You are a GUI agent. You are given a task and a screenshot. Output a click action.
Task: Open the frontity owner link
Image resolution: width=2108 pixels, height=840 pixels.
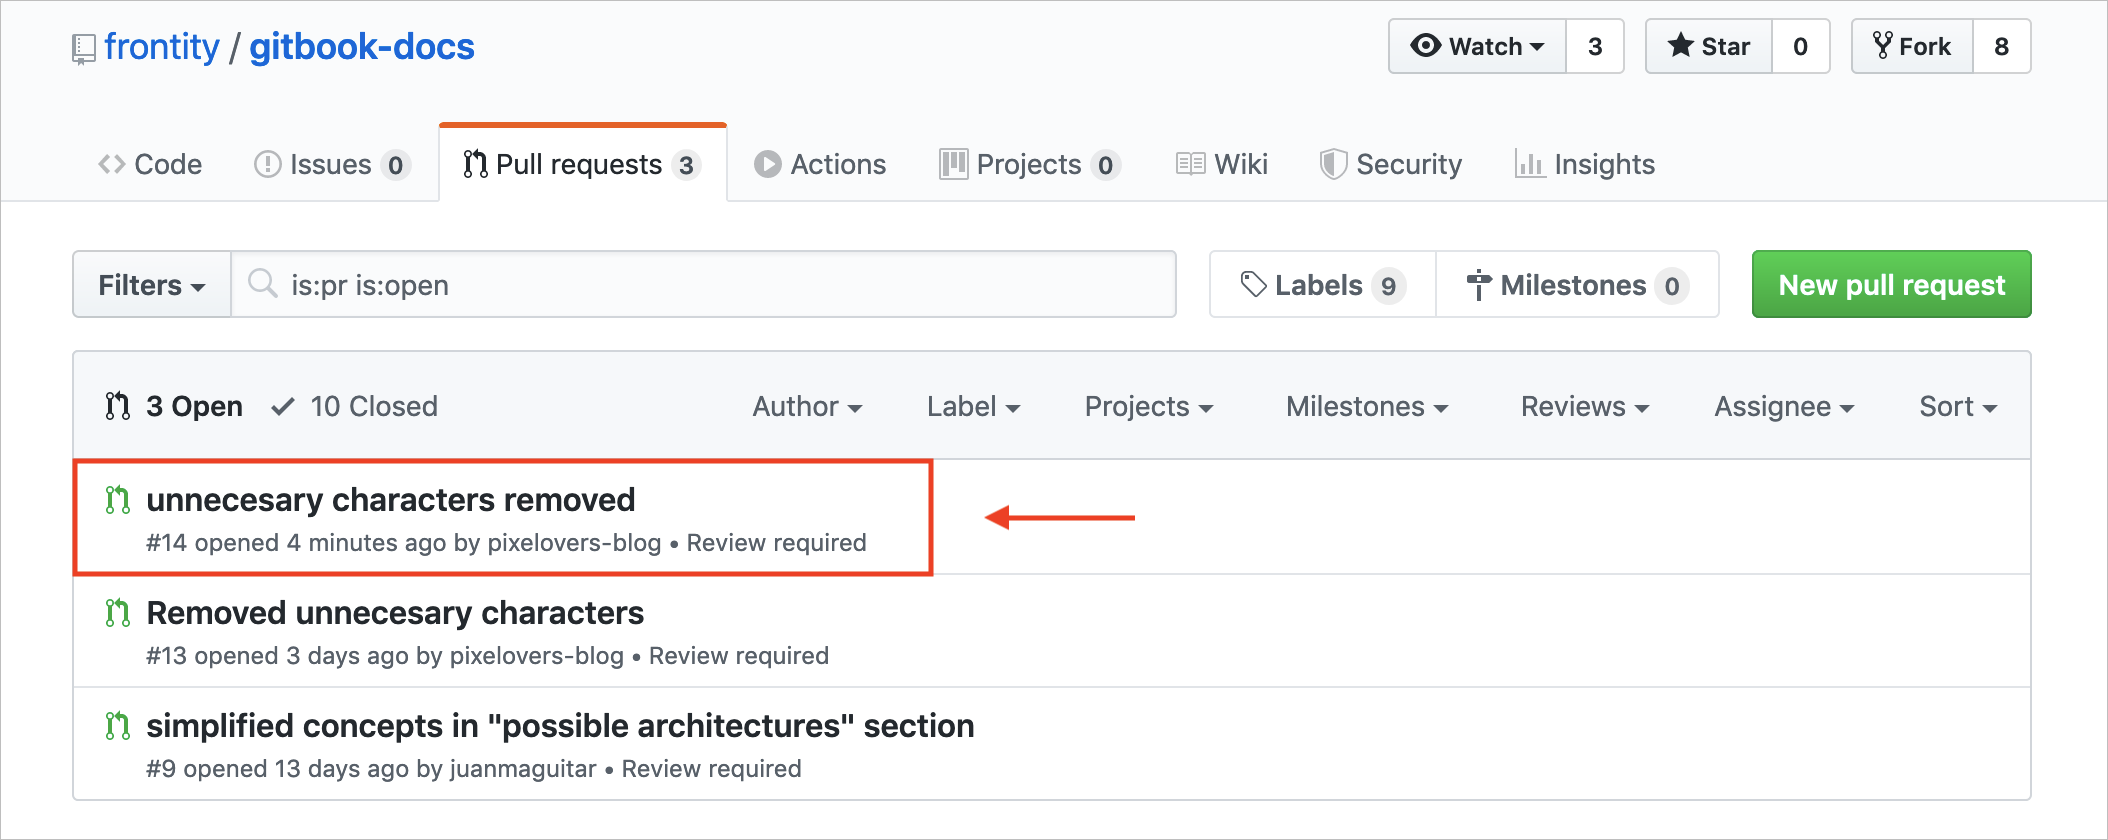pyautogui.click(x=161, y=47)
